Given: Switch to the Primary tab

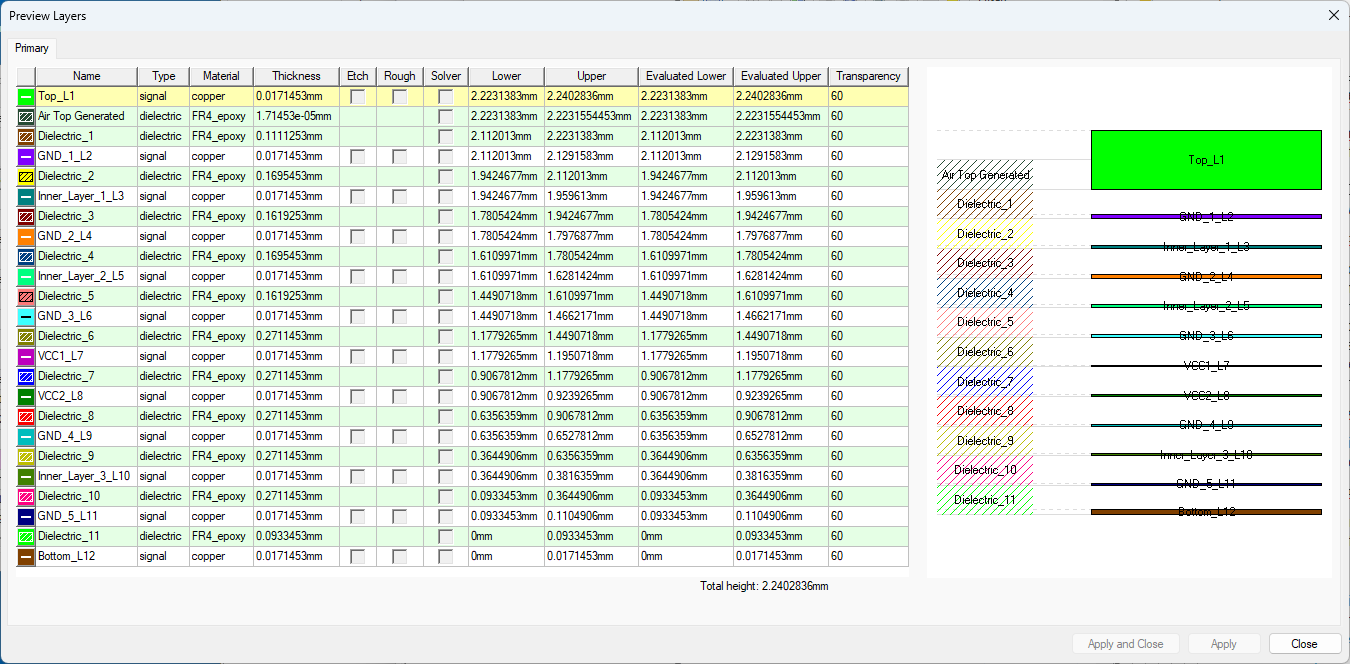Looking at the screenshot, I should pyautogui.click(x=32, y=47).
